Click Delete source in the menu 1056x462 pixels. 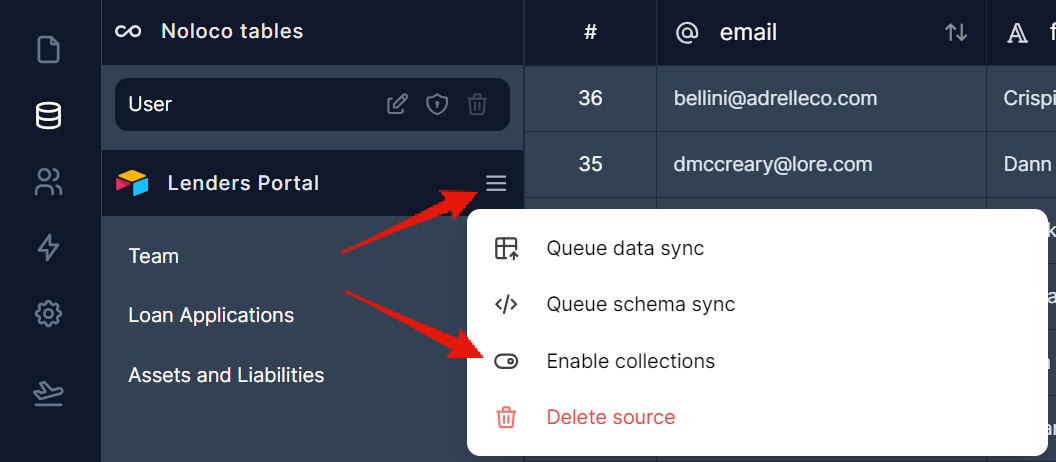point(610,417)
